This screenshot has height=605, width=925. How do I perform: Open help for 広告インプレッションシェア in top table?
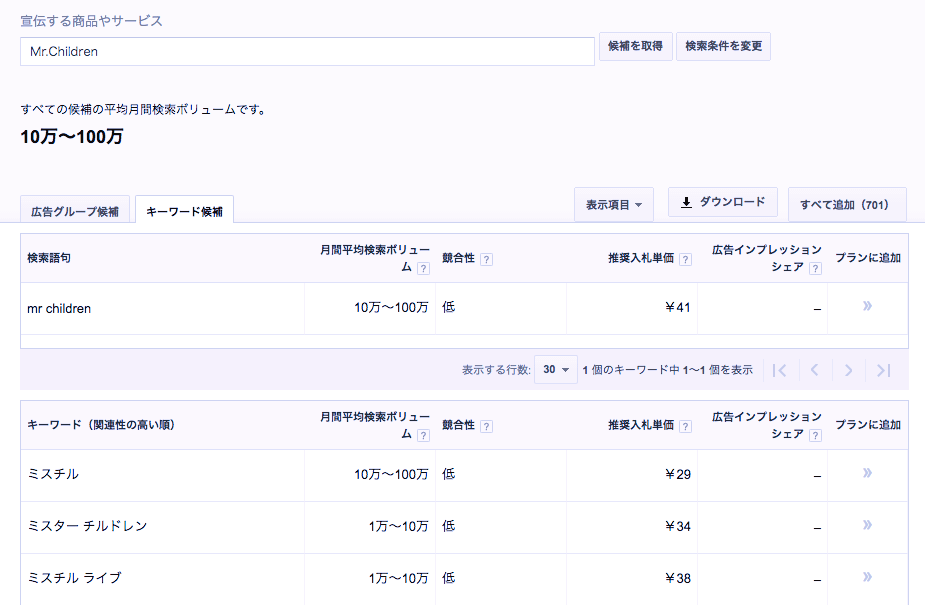click(x=815, y=269)
